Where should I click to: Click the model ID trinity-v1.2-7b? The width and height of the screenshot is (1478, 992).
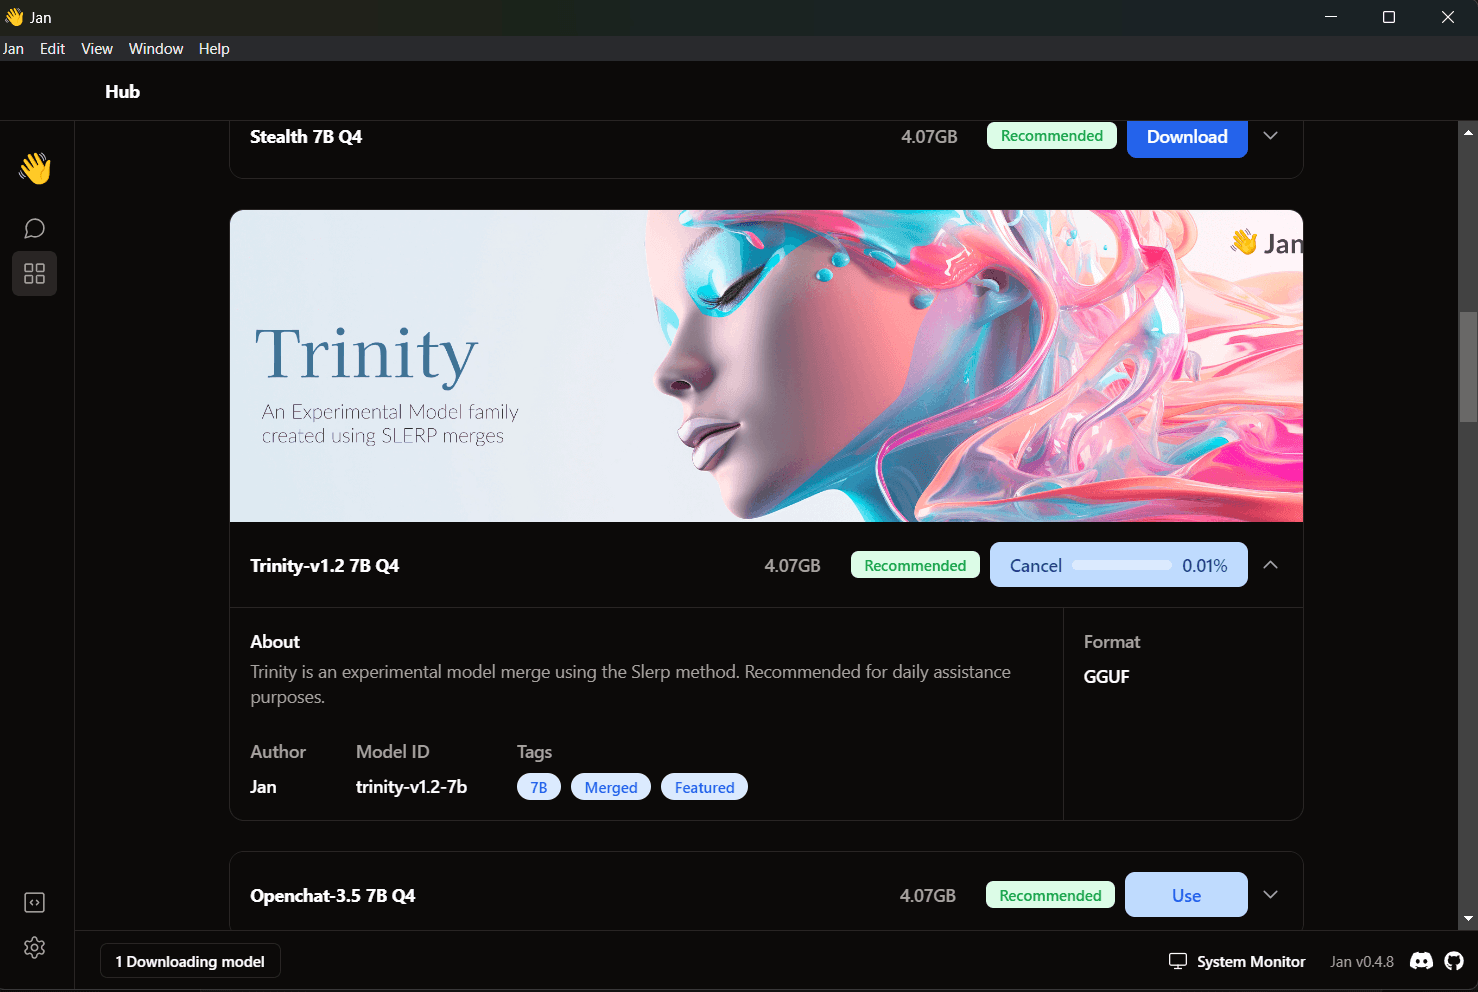pos(412,787)
